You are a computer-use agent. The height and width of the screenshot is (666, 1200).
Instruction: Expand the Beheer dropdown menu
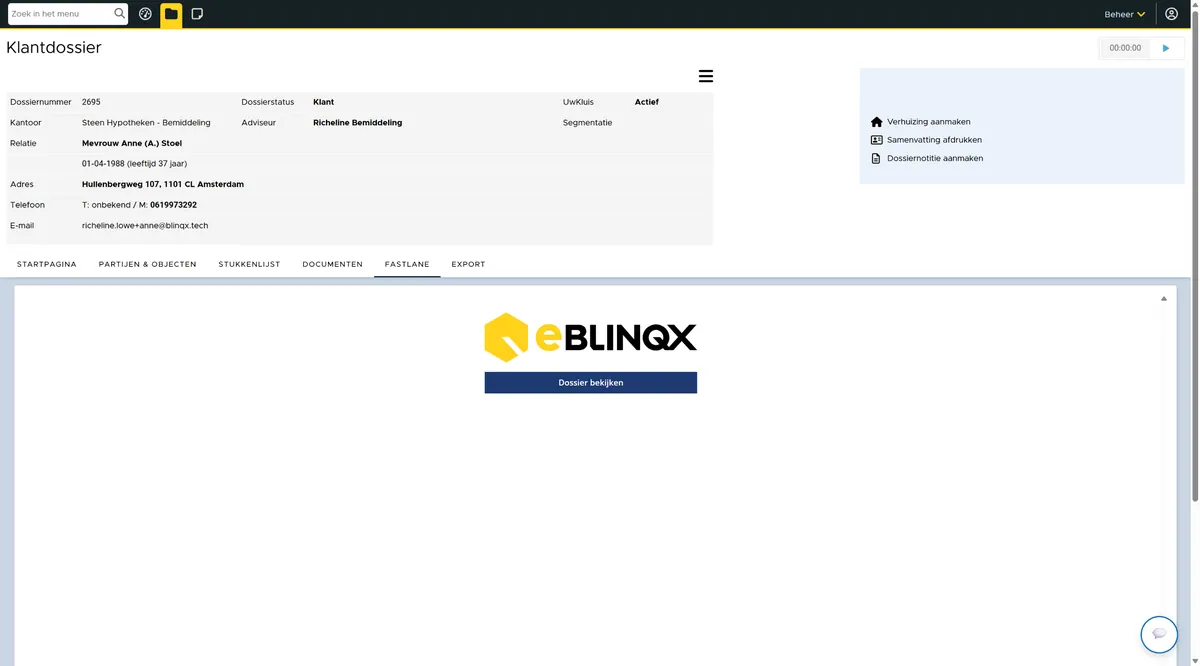pyautogui.click(x=1125, y=14)
